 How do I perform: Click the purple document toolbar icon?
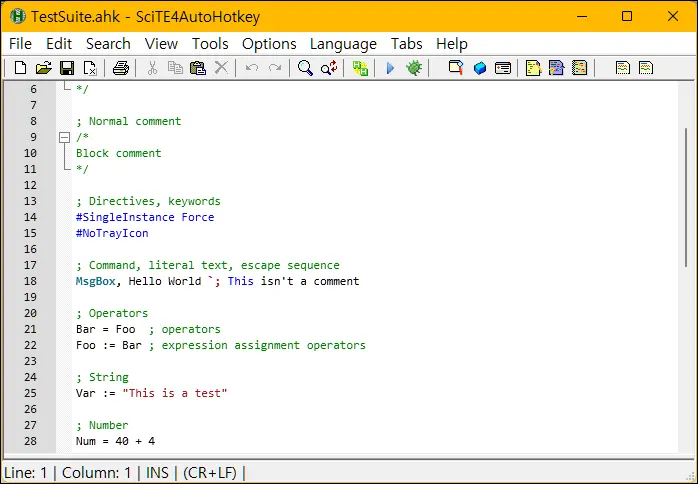pyautogui.click(x=556, y=68)
